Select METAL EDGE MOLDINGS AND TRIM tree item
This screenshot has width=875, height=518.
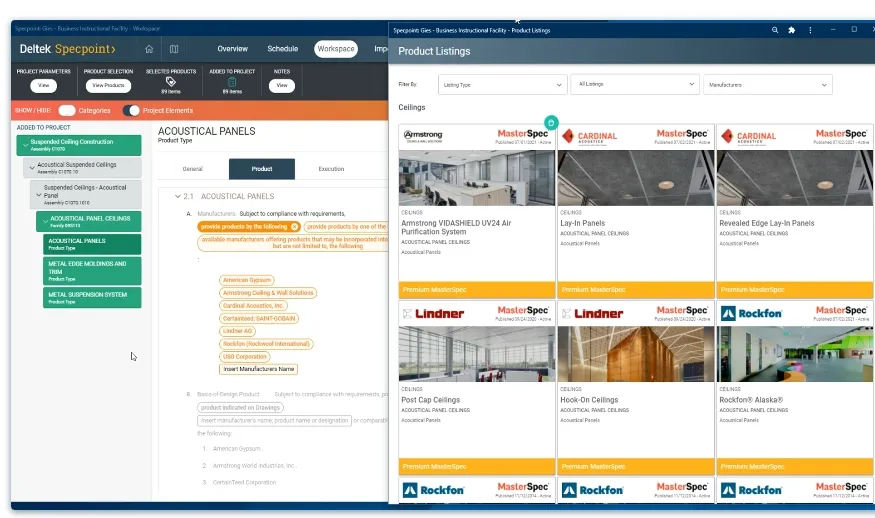[x=92, y=271]
